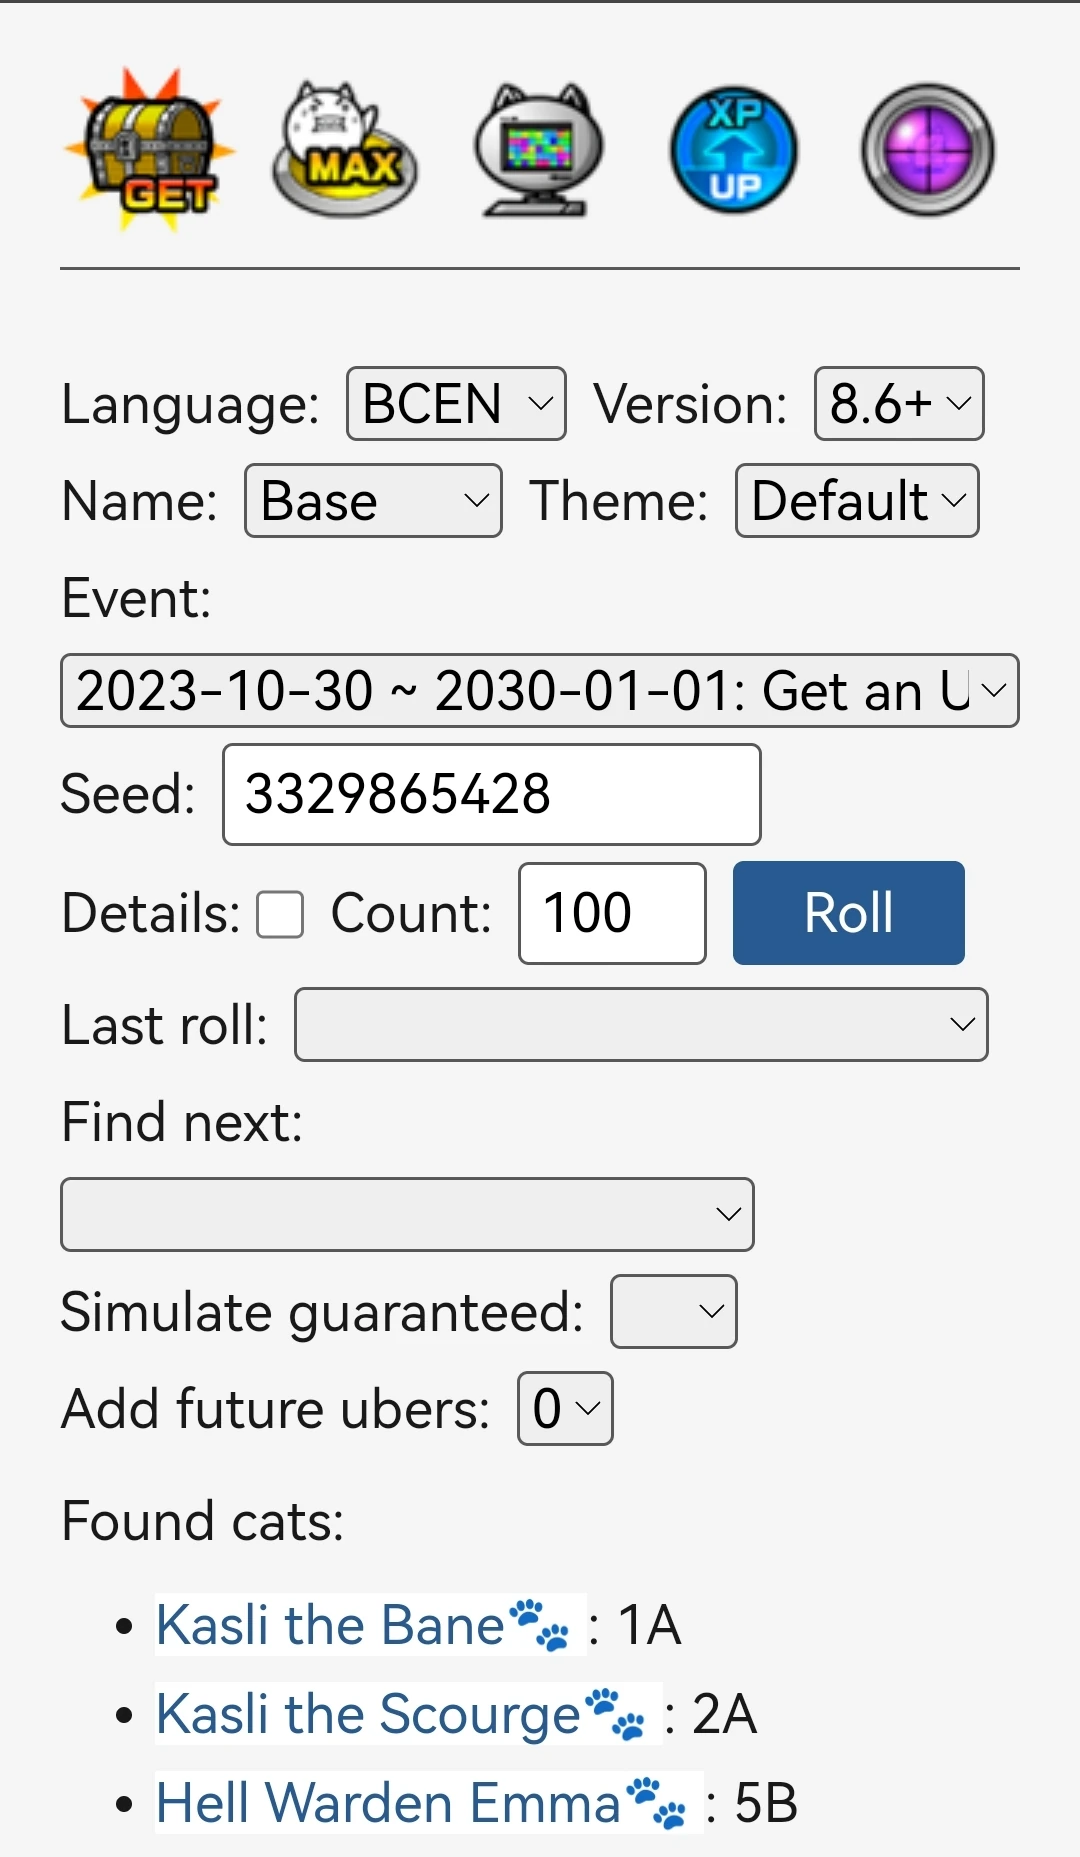Click paw icon beside Kasli the Scourge

pyautogui.click(x=616, y=1714)
